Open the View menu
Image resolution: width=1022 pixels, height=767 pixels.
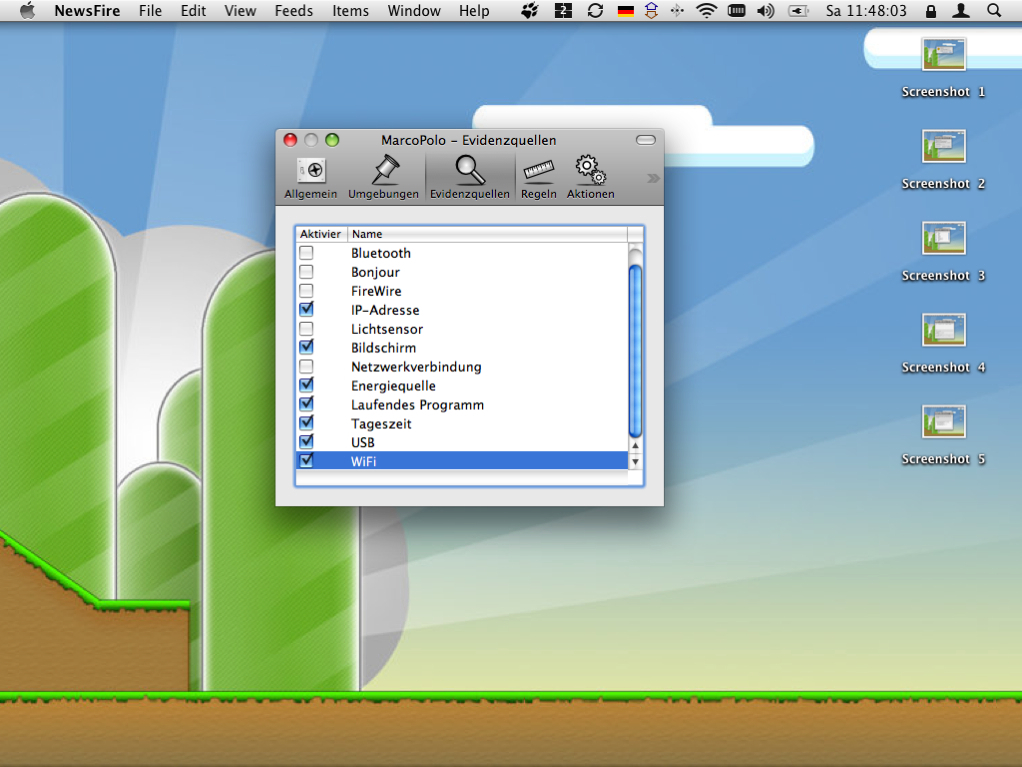tap(240, 10)
